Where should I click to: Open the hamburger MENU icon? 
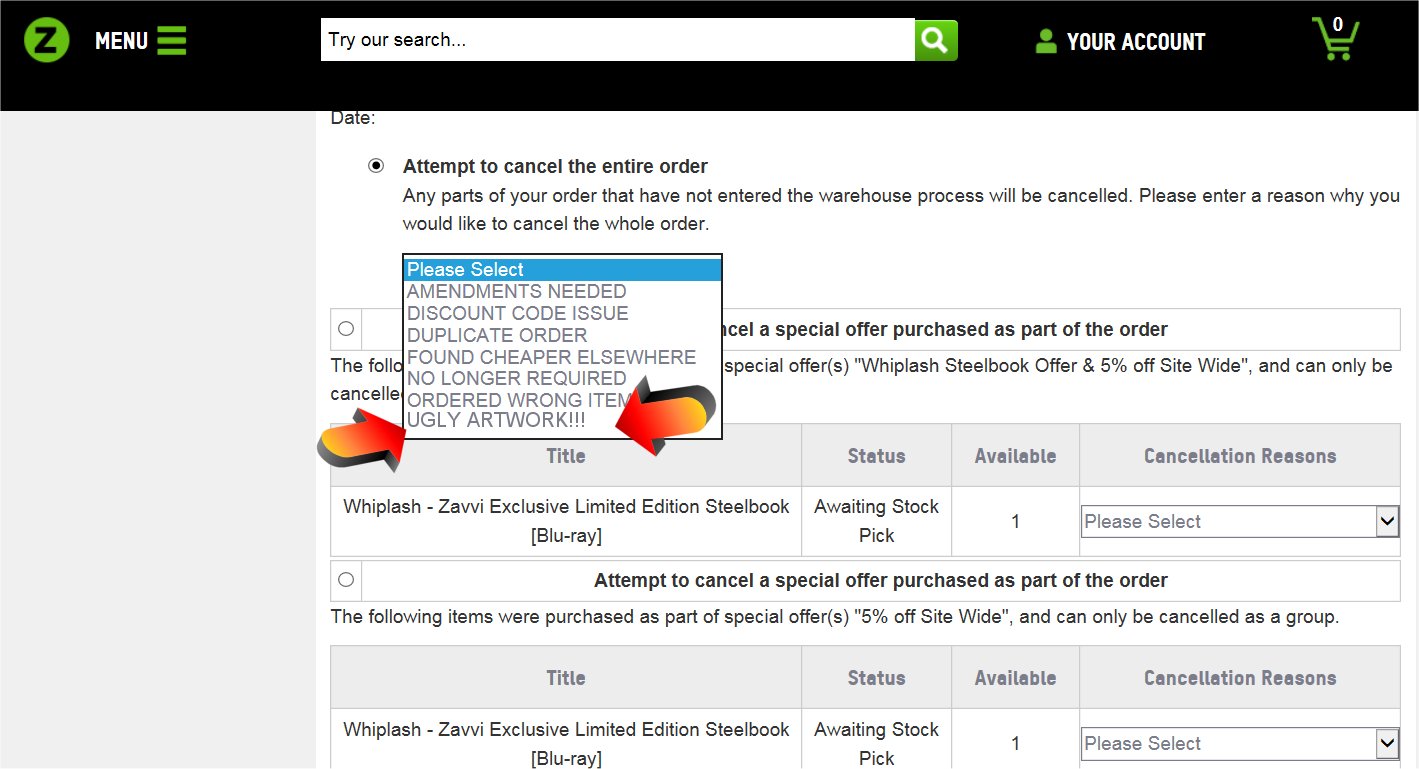point(172,40)
